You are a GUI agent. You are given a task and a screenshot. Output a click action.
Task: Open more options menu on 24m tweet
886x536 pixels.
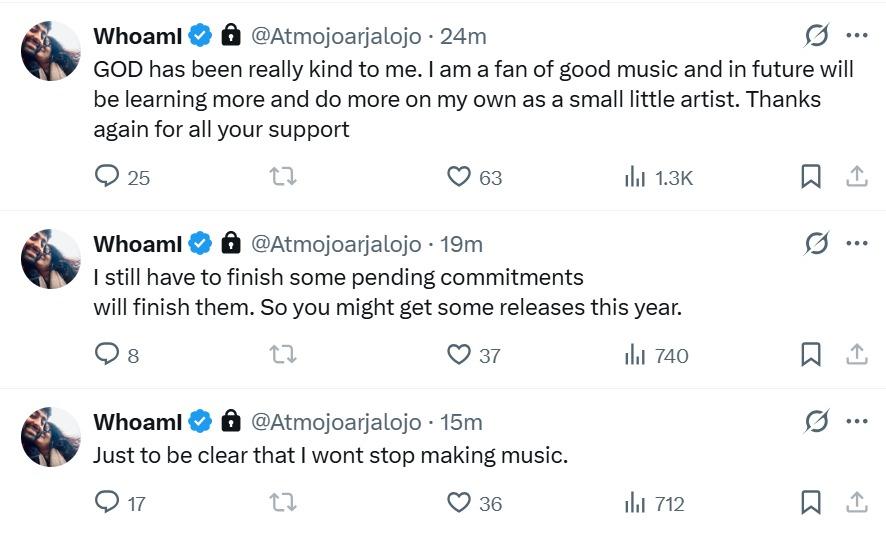856,36
